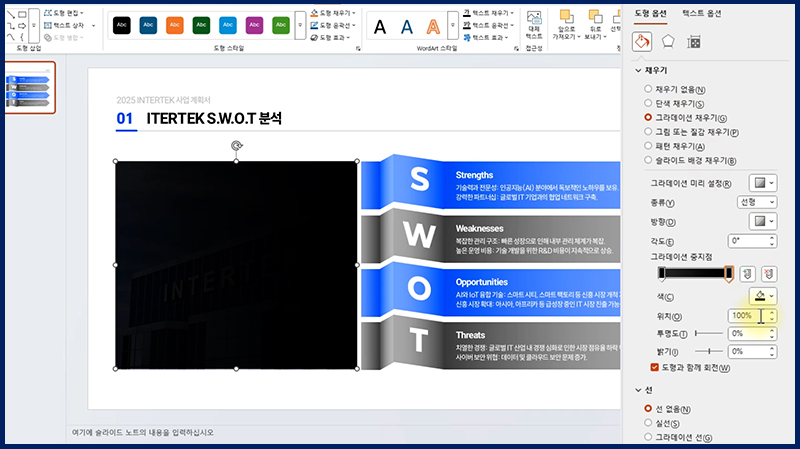The image size is (800, 449).
Task: Select the elbow connector shape
Action: pos(11,26)
